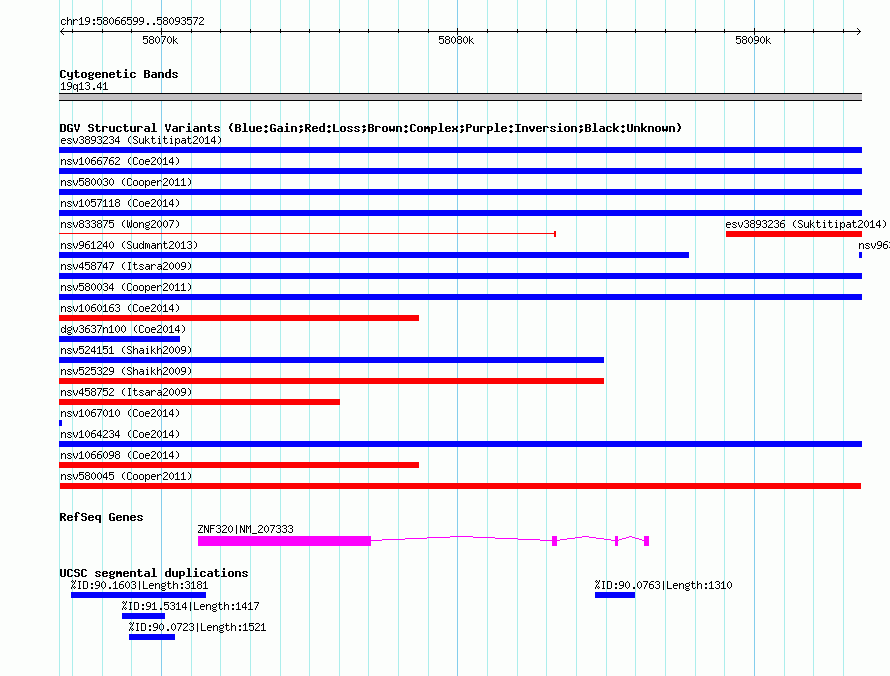Select the %ID:90.0763 segmental duplication bar
This screenshot has width=890, height=676.
(x=615, y=595)
